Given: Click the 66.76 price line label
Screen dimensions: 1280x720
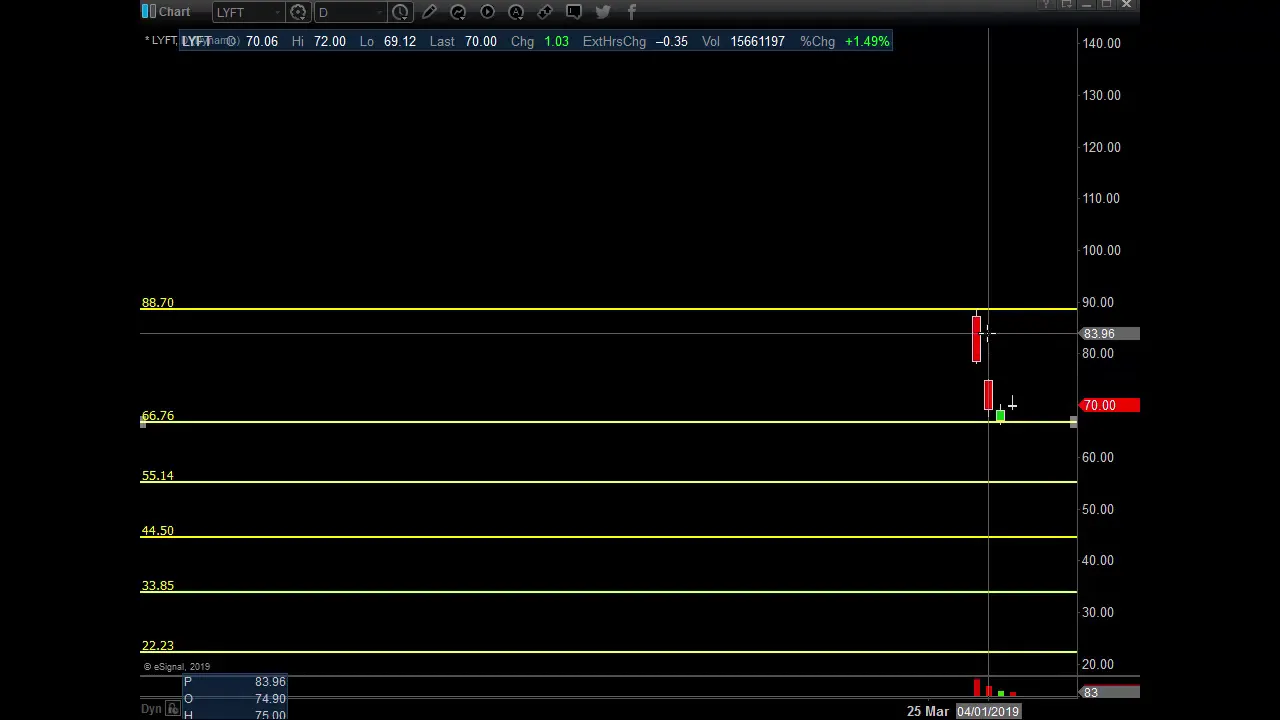Looking at the screenshot, I should [158, 415].
